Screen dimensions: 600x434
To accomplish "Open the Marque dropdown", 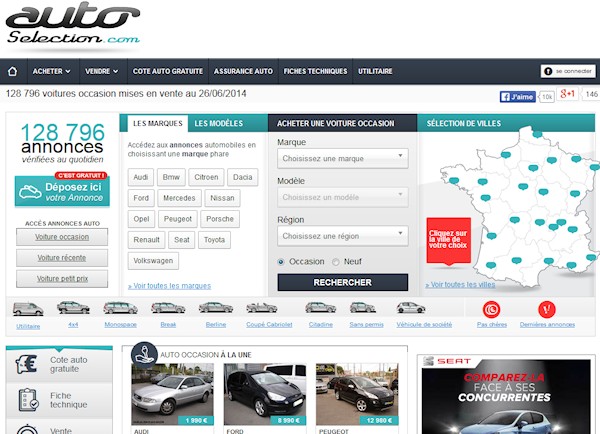I will tap(342, 158).
